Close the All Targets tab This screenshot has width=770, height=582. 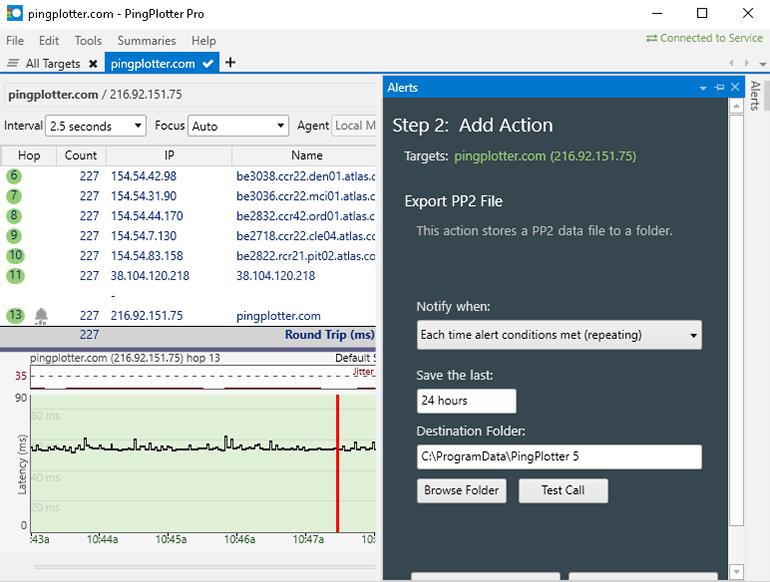[x=93, y=64]
